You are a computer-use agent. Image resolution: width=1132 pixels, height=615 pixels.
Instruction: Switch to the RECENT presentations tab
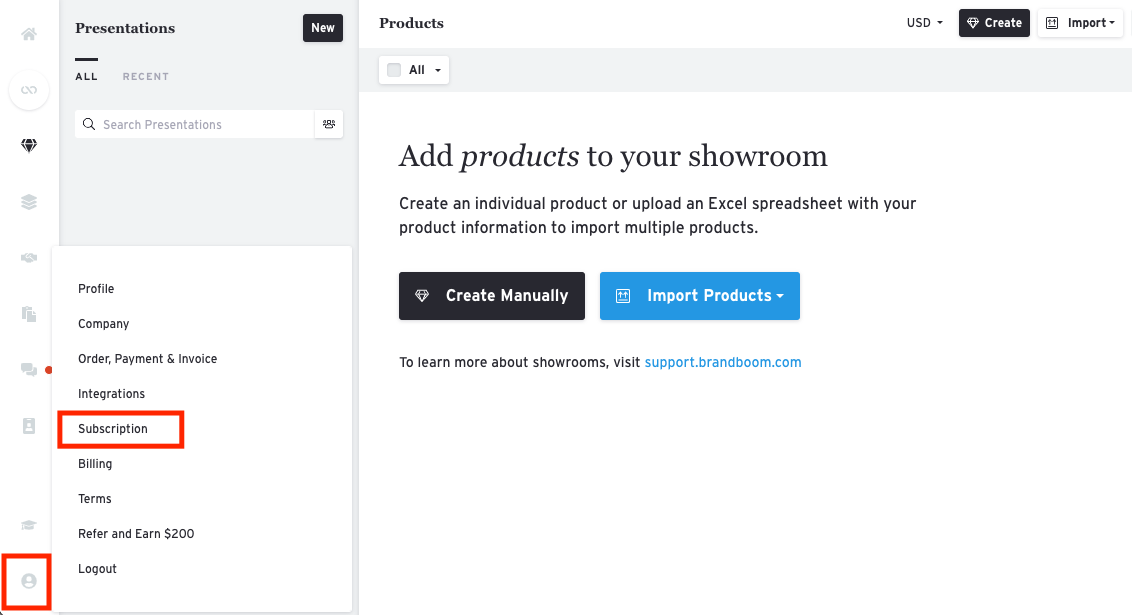[x=145, y=76]
